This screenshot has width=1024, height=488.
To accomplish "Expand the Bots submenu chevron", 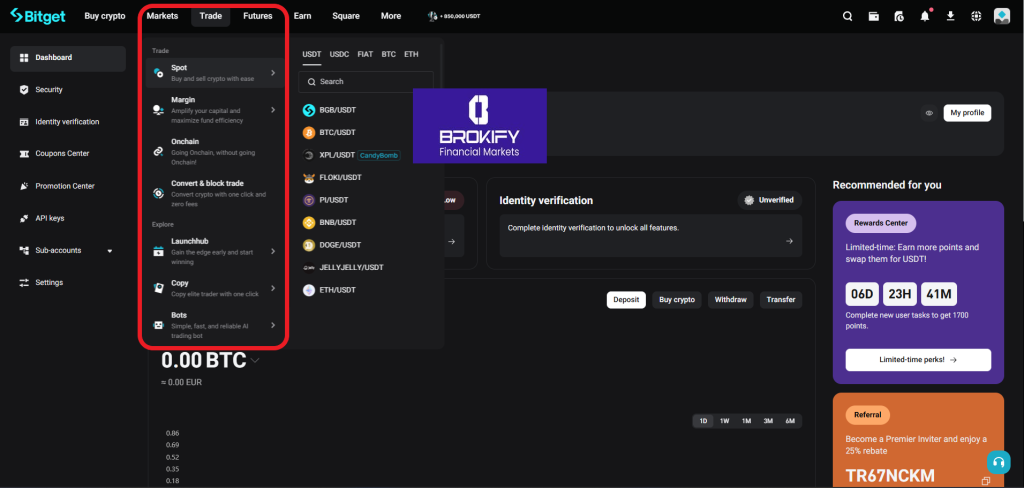I will 273,325.
